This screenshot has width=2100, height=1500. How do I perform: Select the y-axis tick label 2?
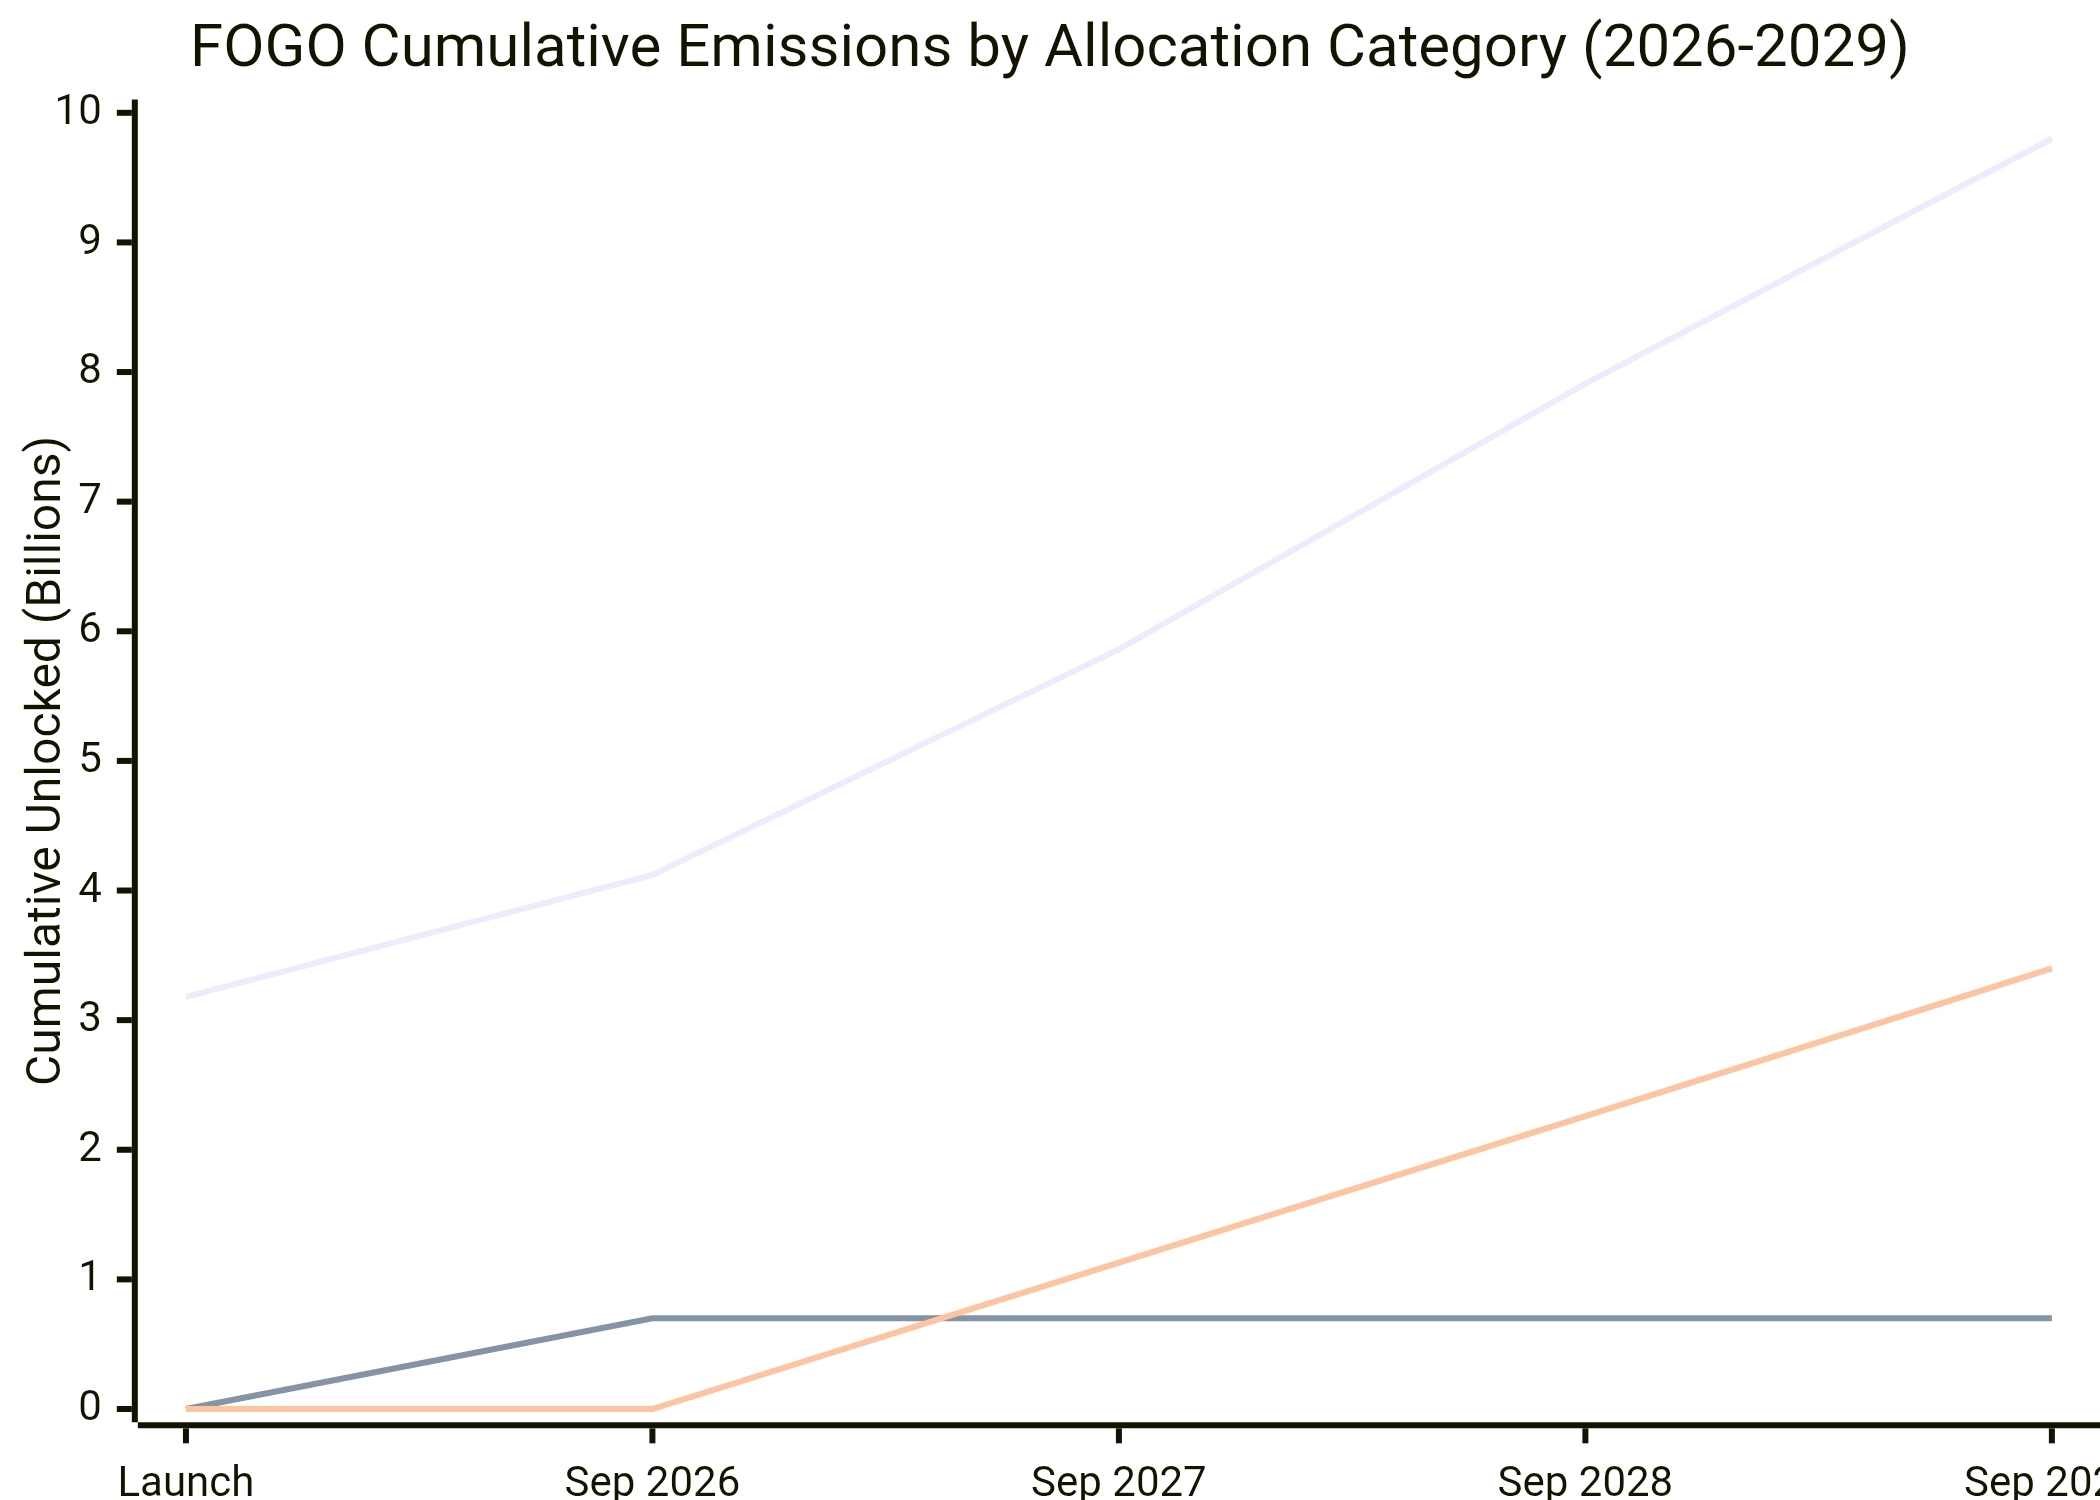pos(90,1149)
